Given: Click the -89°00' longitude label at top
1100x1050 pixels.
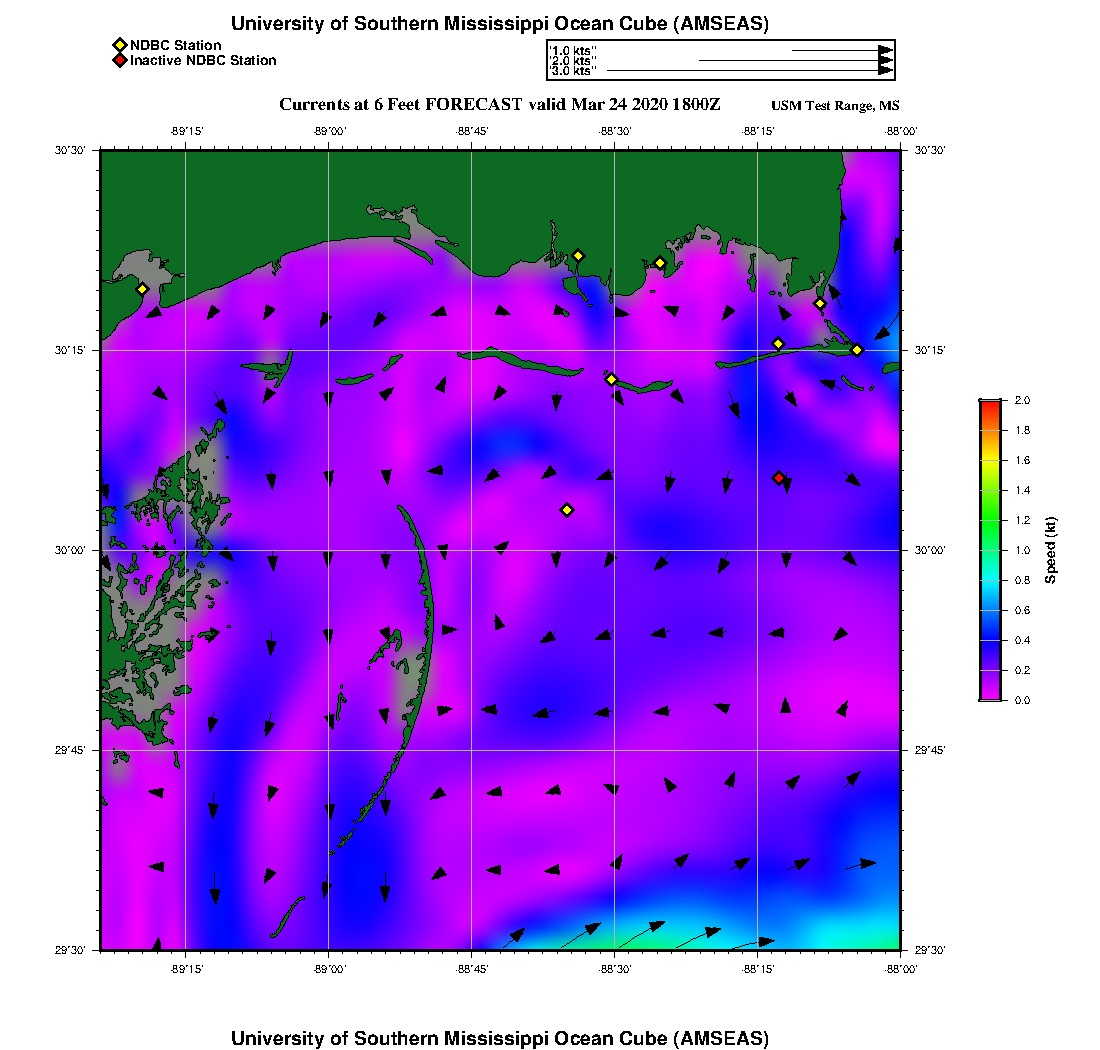Looking at the screenshot, I should 328,131.
